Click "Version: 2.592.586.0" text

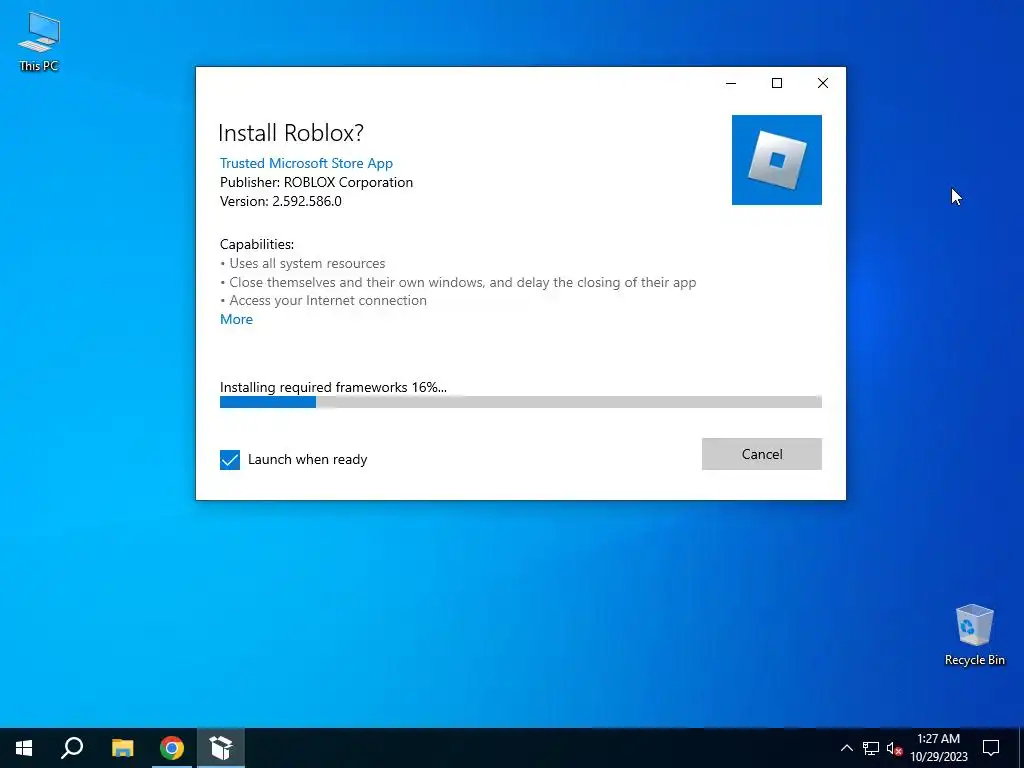coord(281,201)
